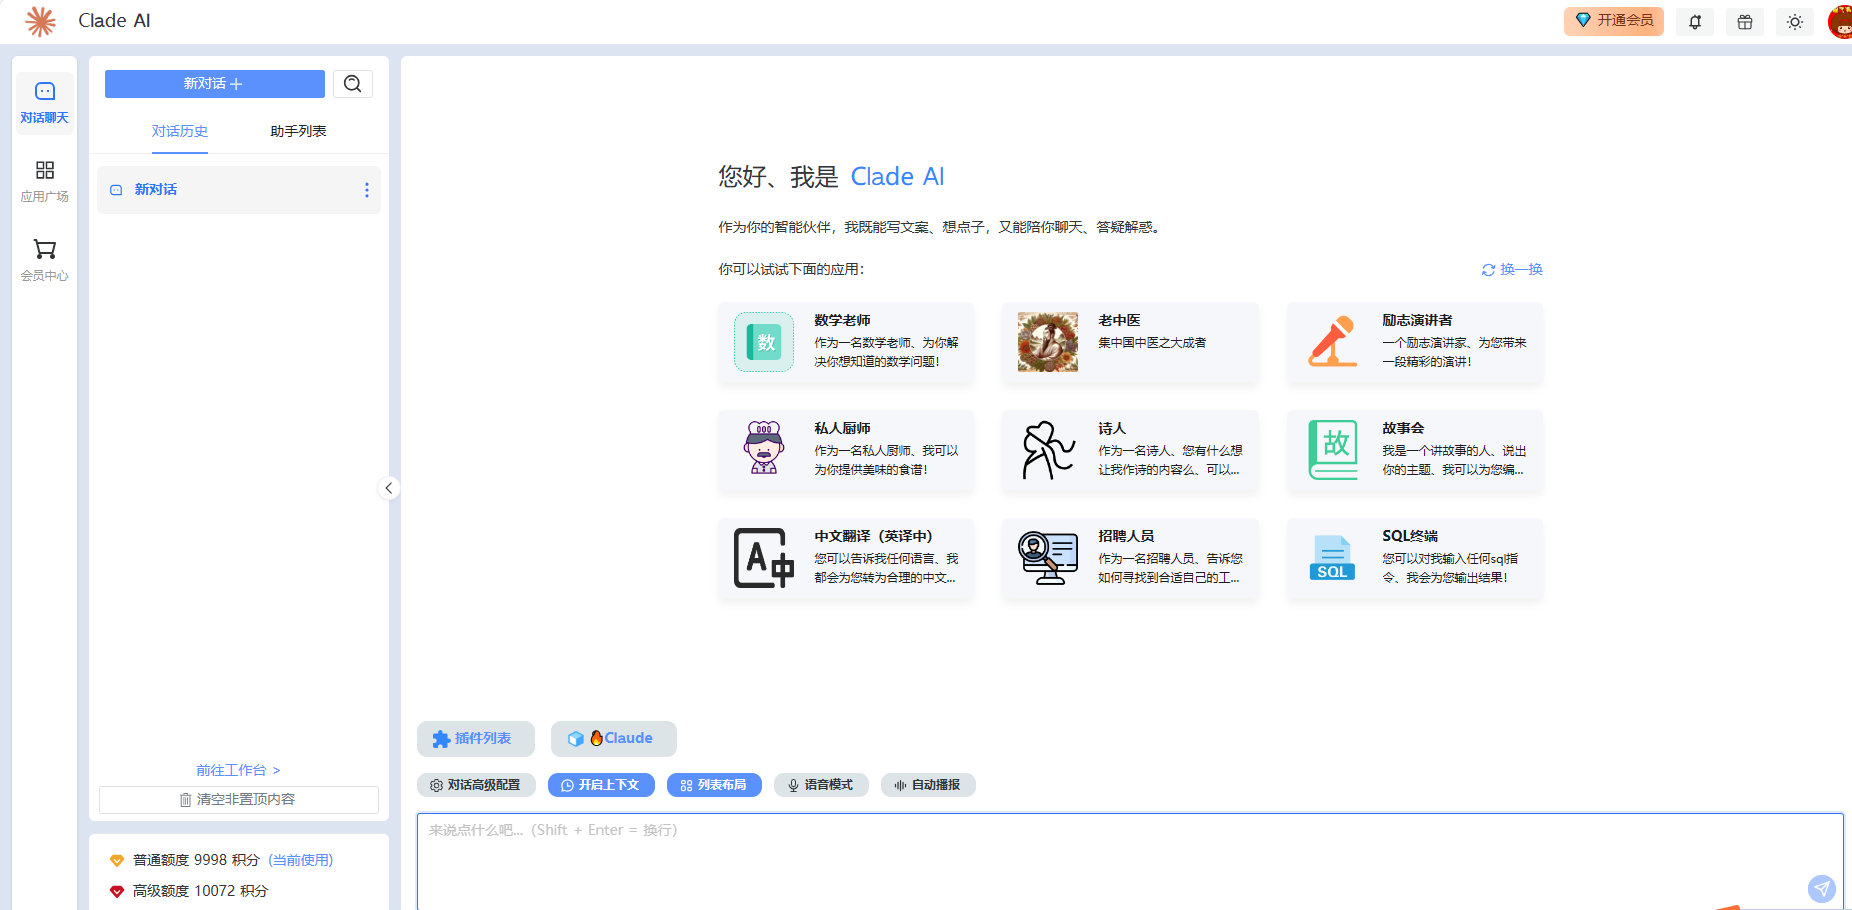Open the SQL终端 app card
1852x910 pixels.
pos(1413,560)
